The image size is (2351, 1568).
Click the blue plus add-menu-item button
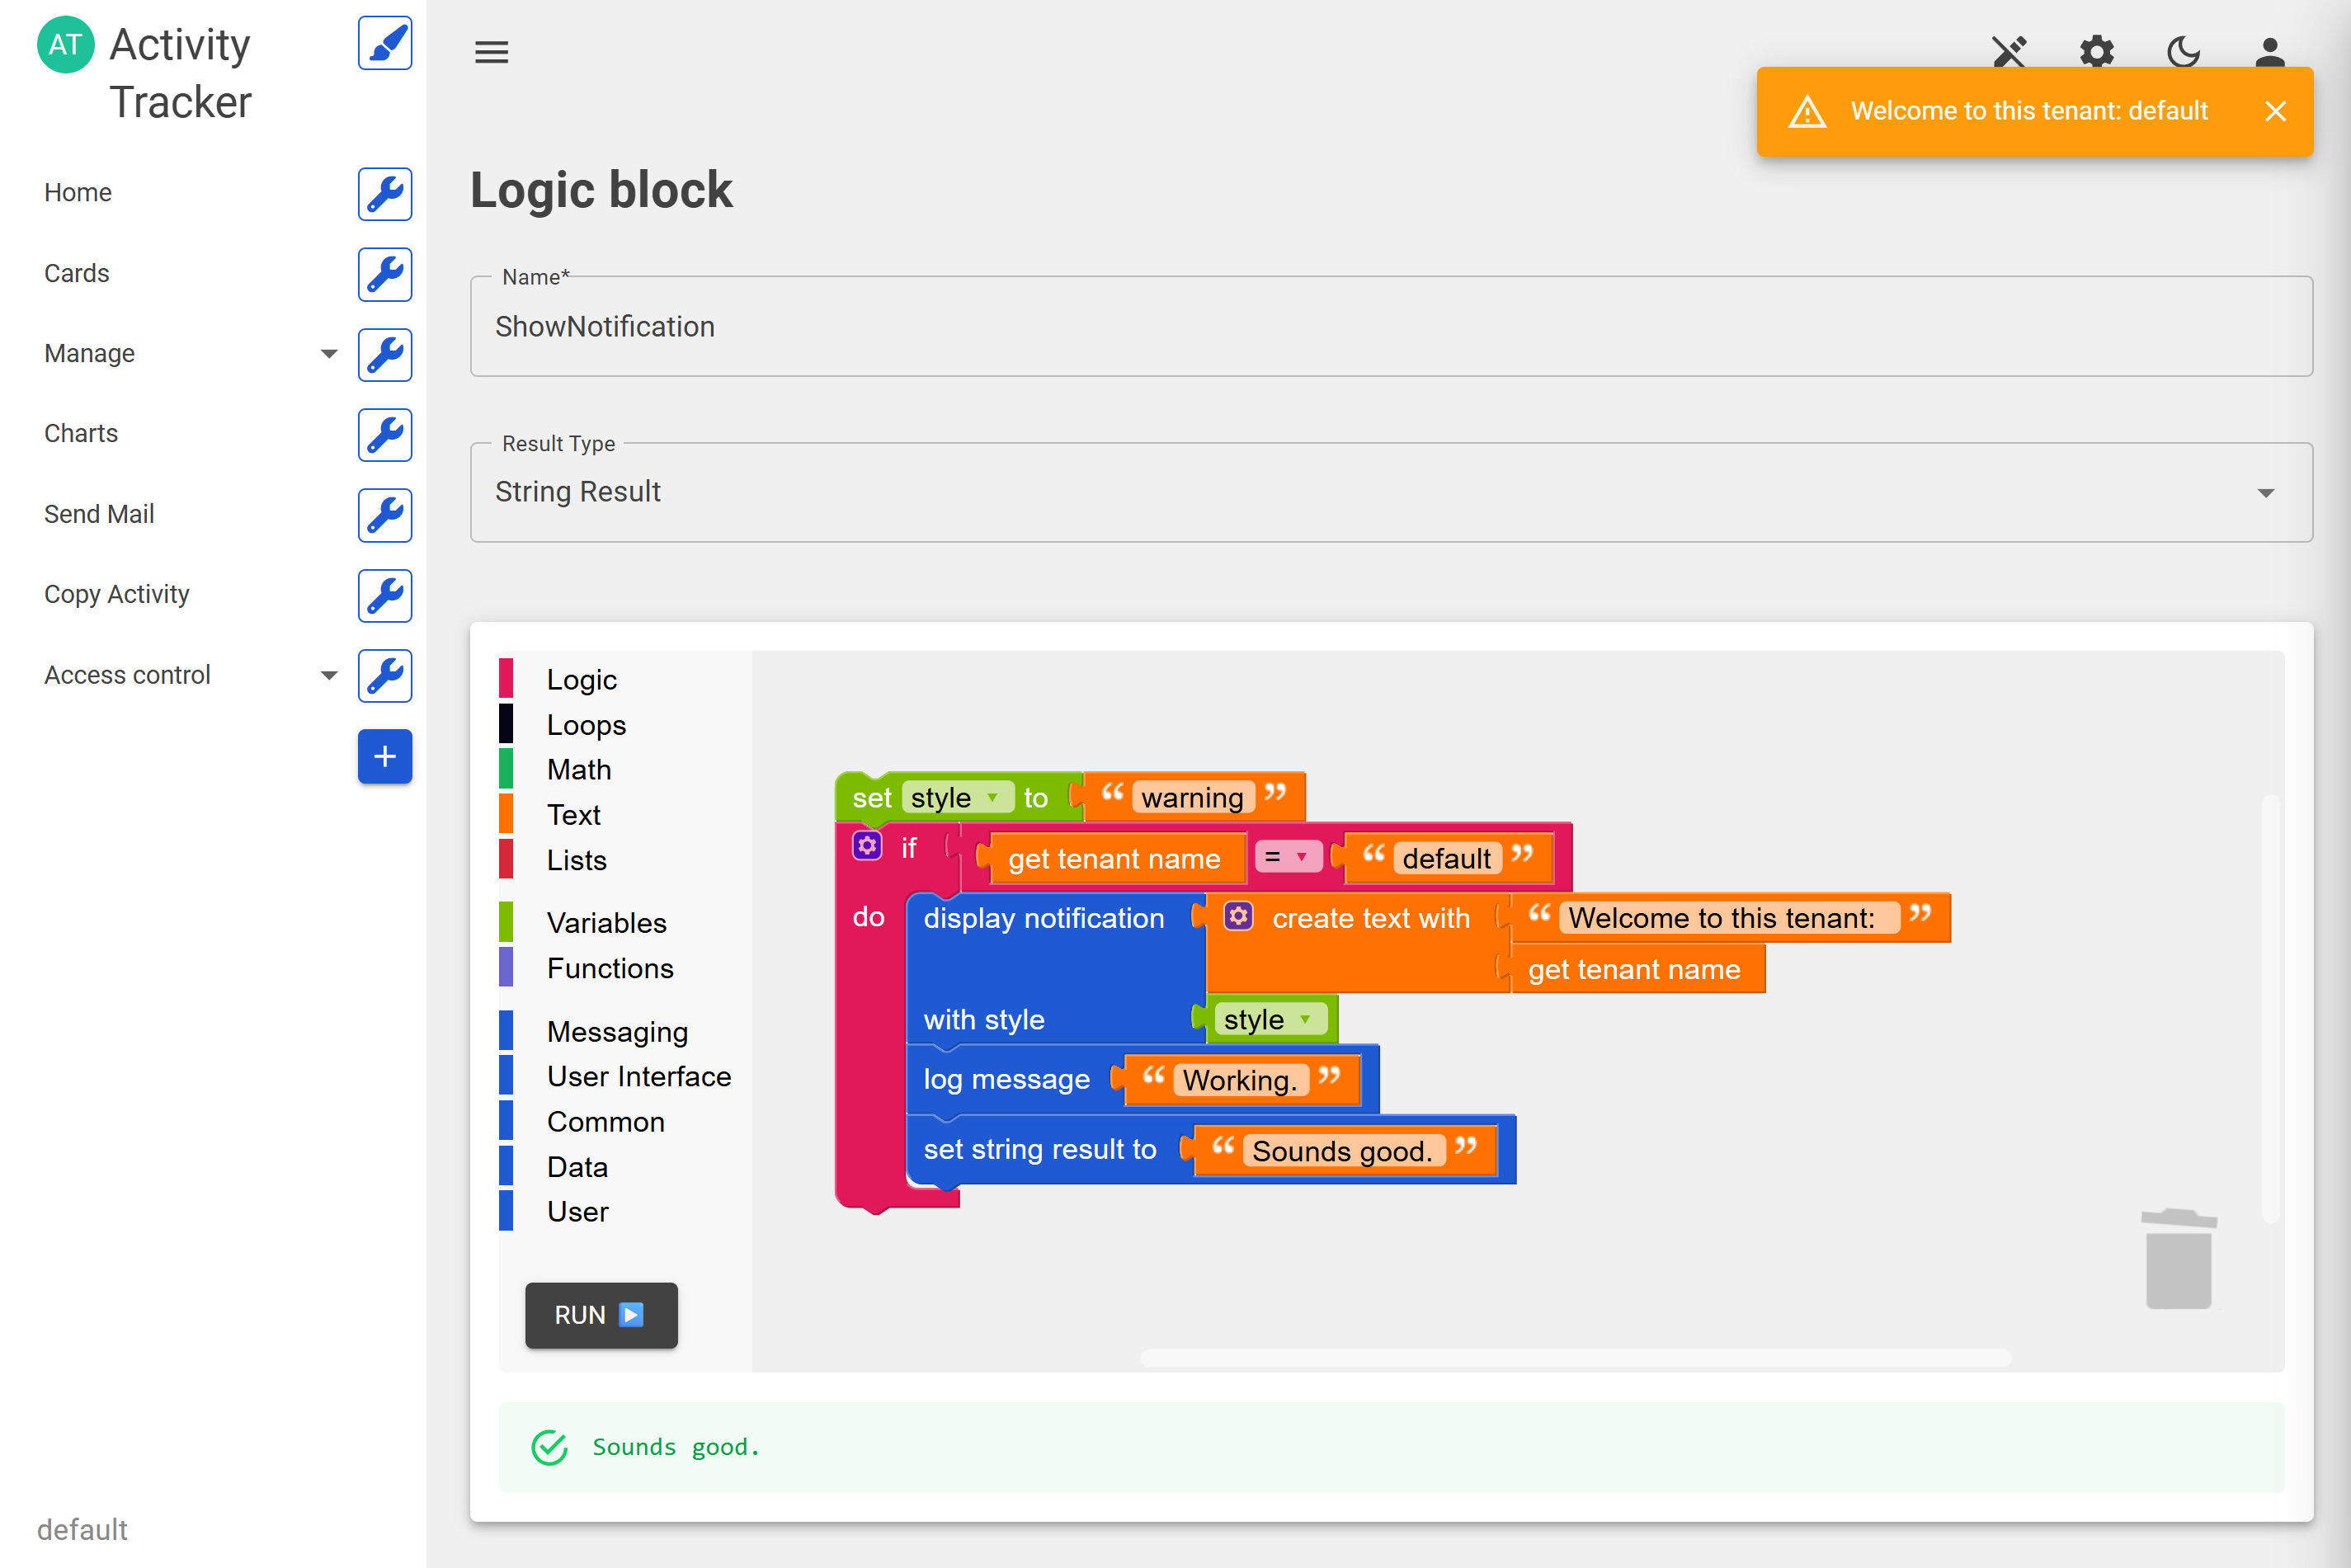pyautogui.click(x=385, y=757)
